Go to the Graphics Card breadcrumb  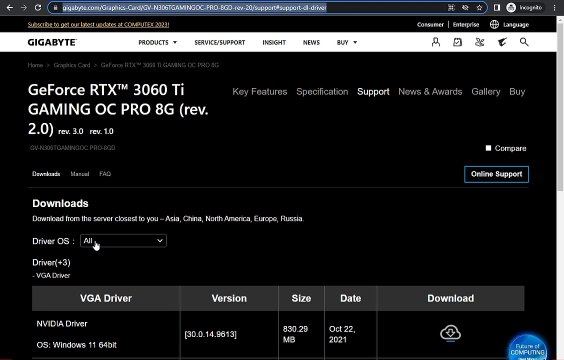tap(72, 65)
